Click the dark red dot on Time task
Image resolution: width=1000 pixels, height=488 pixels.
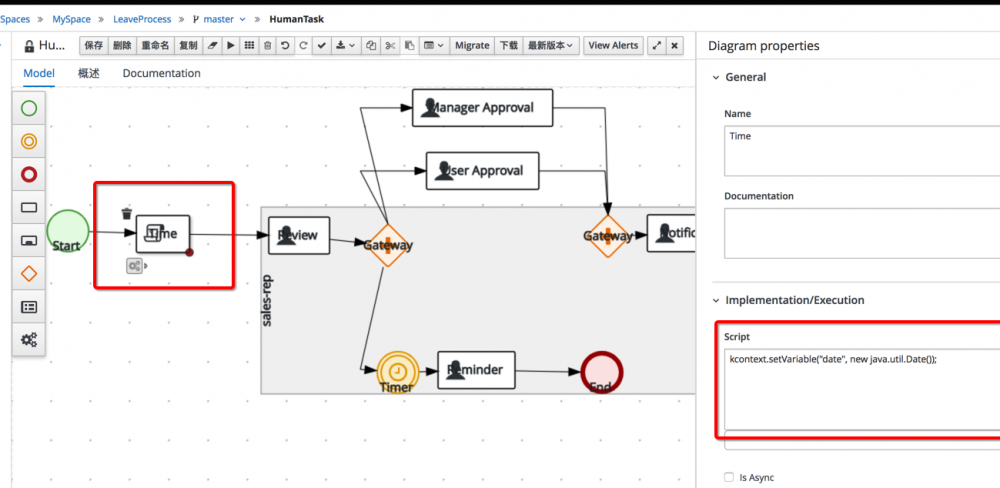pyautogui.click(x=189, y=253)
